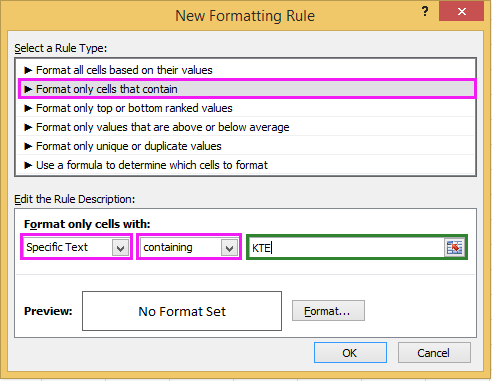Confirm with the OK button
Viewport: 492px width, 381px height.
click(x=350, y=353)
